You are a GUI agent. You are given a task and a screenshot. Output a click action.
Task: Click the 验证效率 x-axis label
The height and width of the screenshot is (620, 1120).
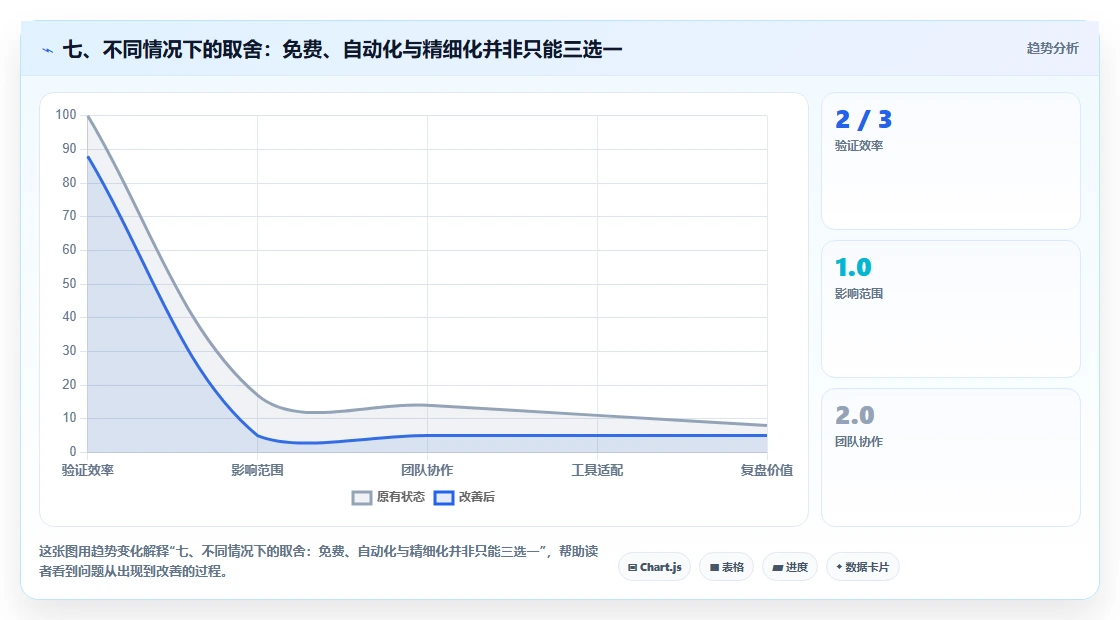tap(88, 470)
